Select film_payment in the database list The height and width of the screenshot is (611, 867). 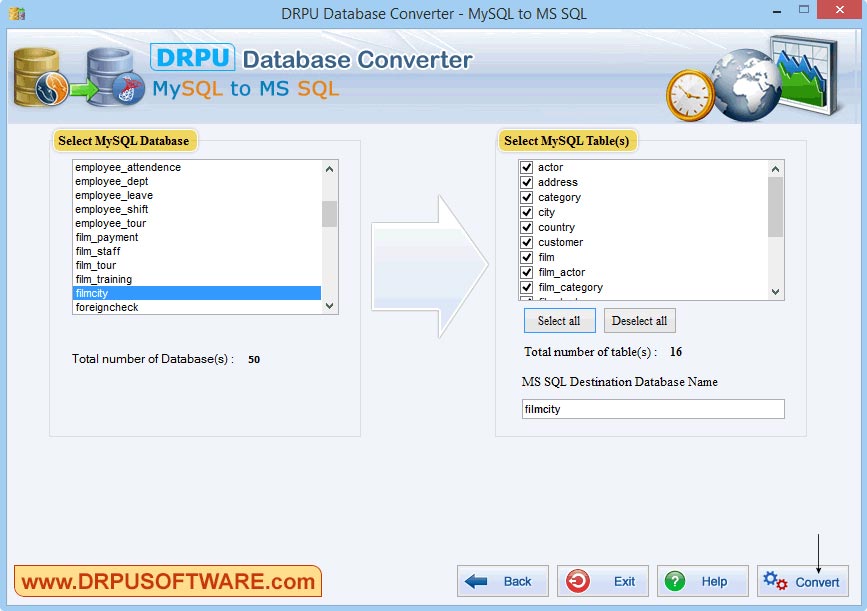[106, 237]
